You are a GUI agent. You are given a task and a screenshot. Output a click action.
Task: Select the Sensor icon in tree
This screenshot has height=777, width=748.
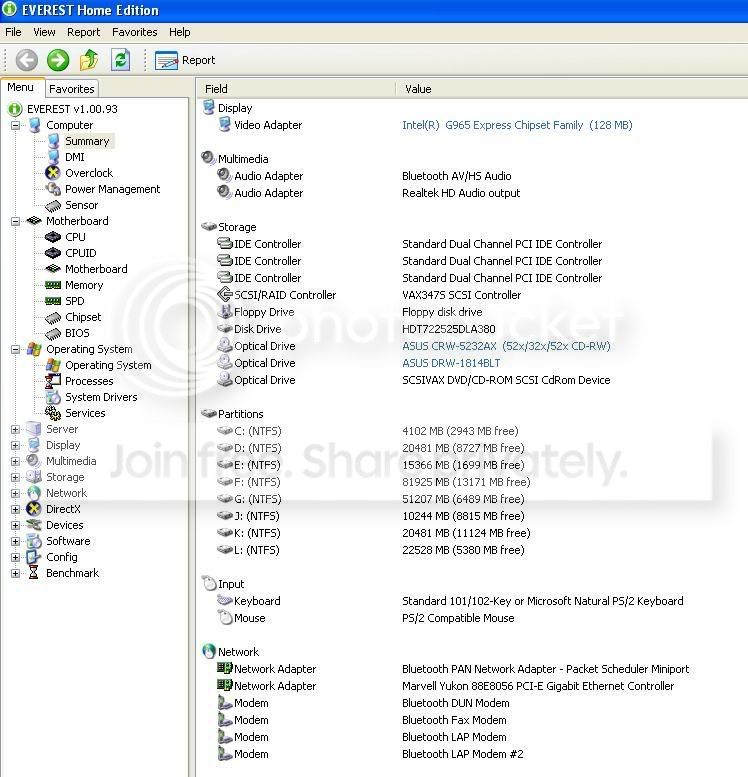(x=53, y=205)
